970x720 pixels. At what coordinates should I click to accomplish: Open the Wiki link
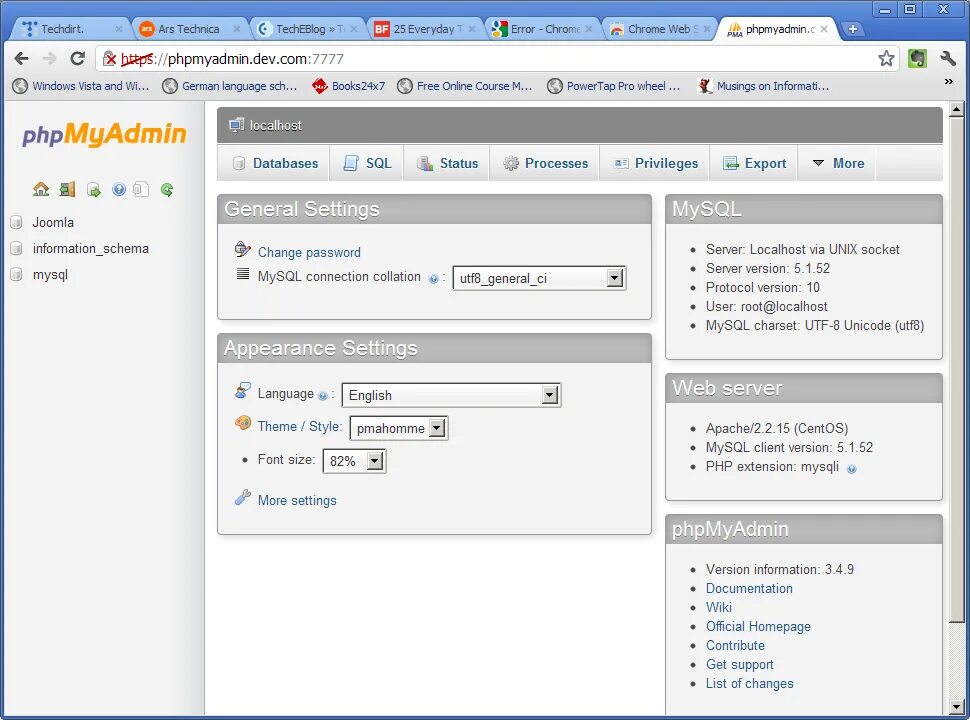click(x=719, y=607)
